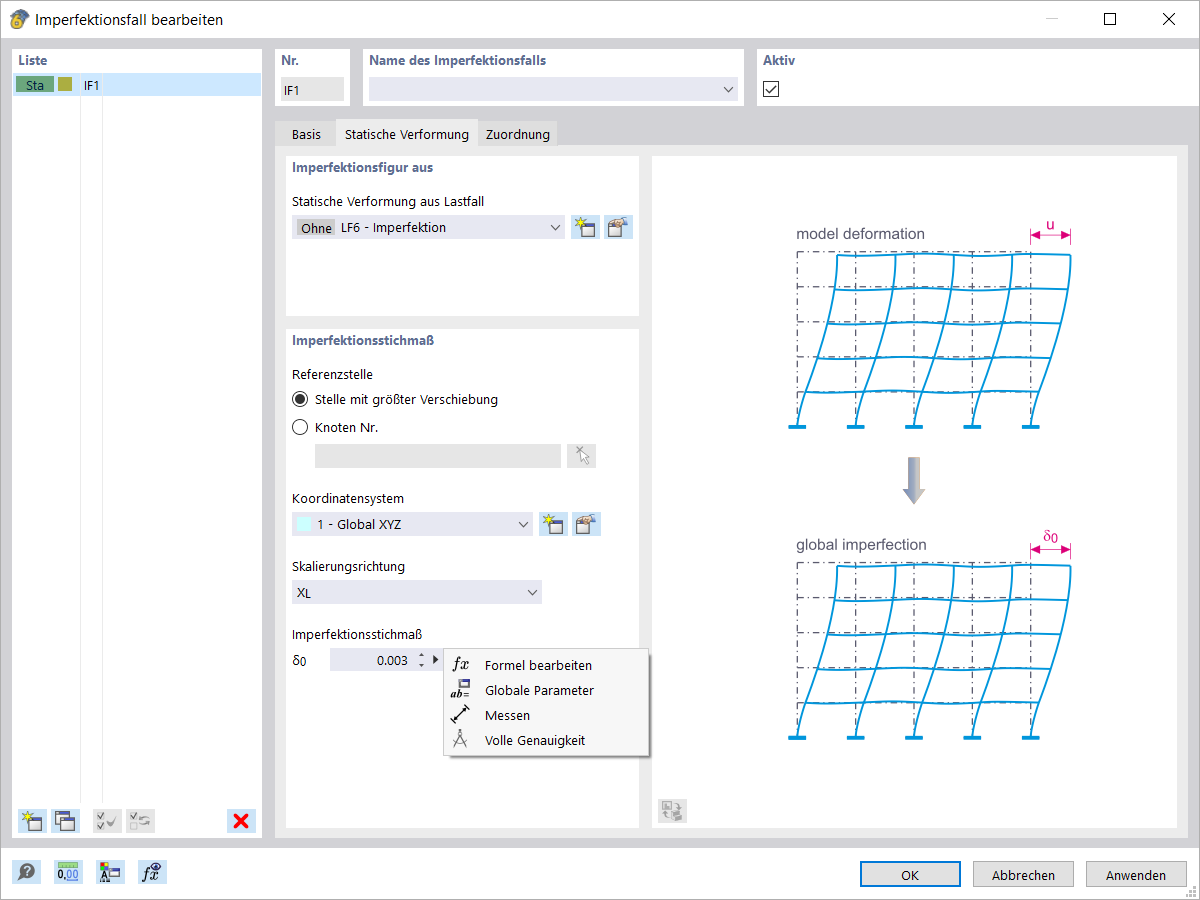Maximize the dialog window
This screenshot has width=1200, height=900.
coord(1110,19)
